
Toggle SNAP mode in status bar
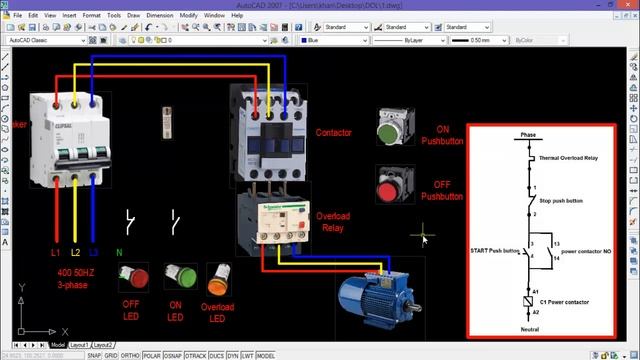click(x=94, y=356)
